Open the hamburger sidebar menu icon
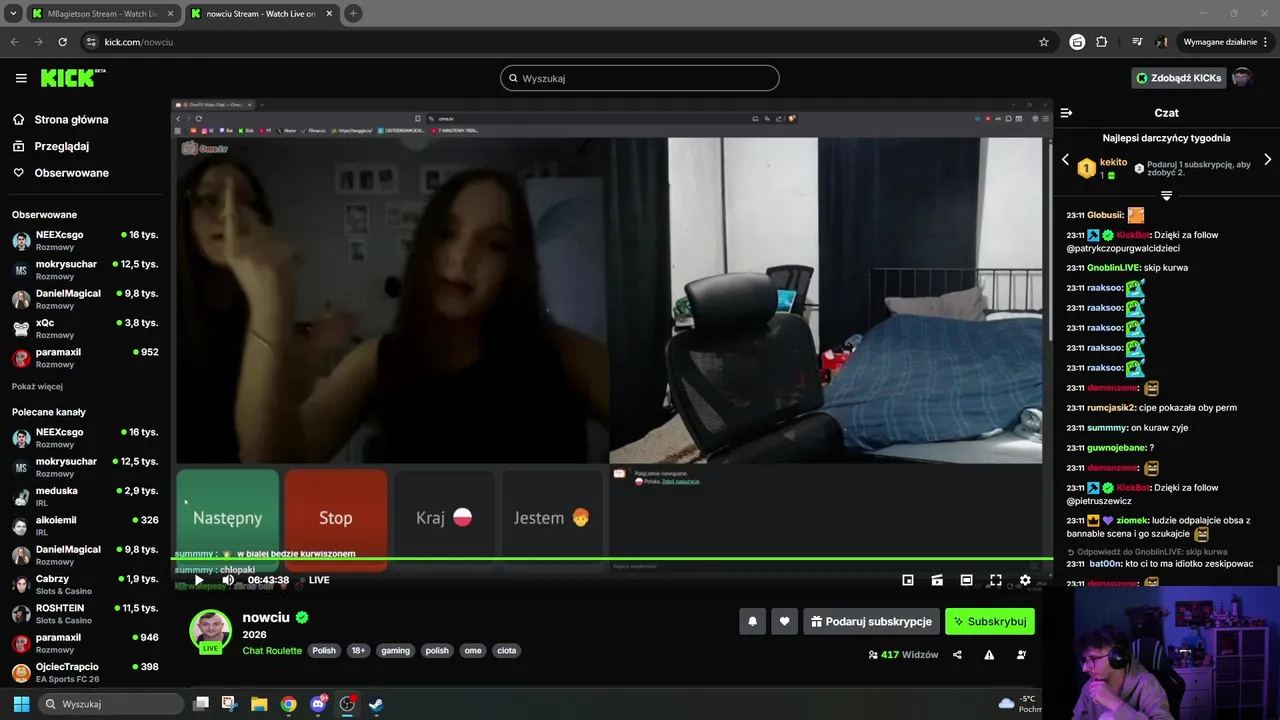Screen dimensions: 1280x720 click(x=21, y=78)
